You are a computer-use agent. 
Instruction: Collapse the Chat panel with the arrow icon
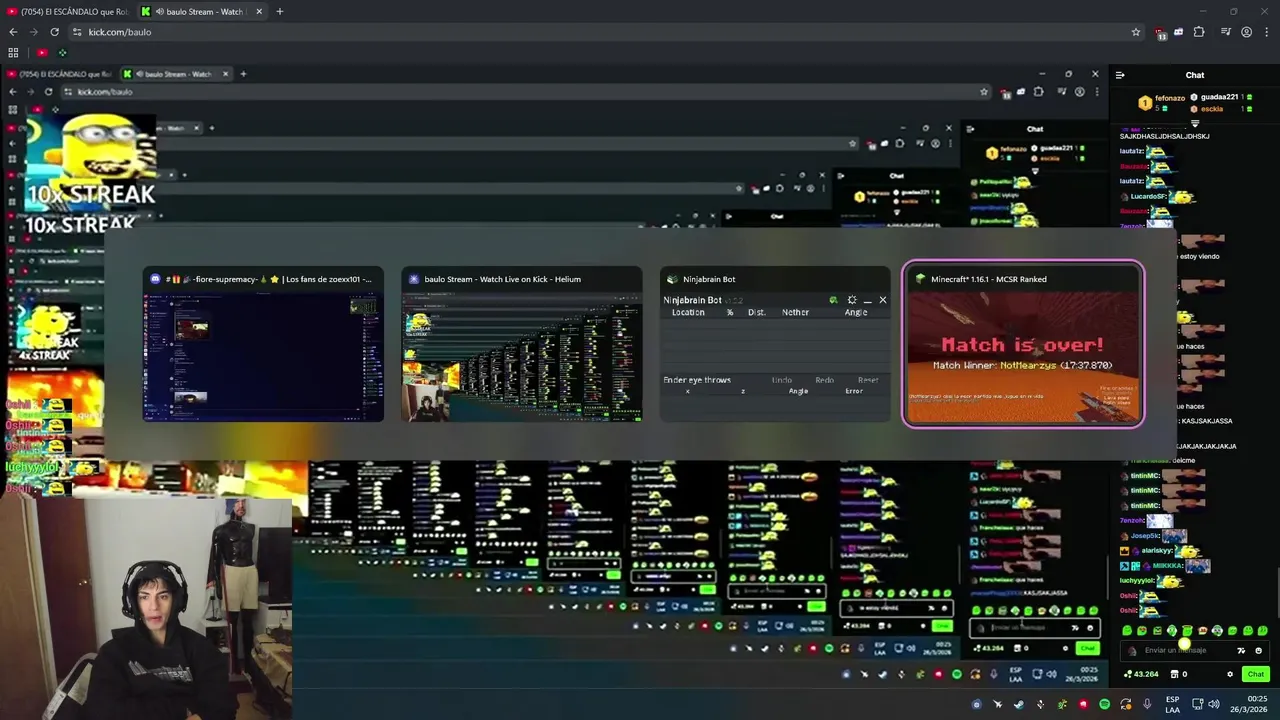pos(1120,75)
